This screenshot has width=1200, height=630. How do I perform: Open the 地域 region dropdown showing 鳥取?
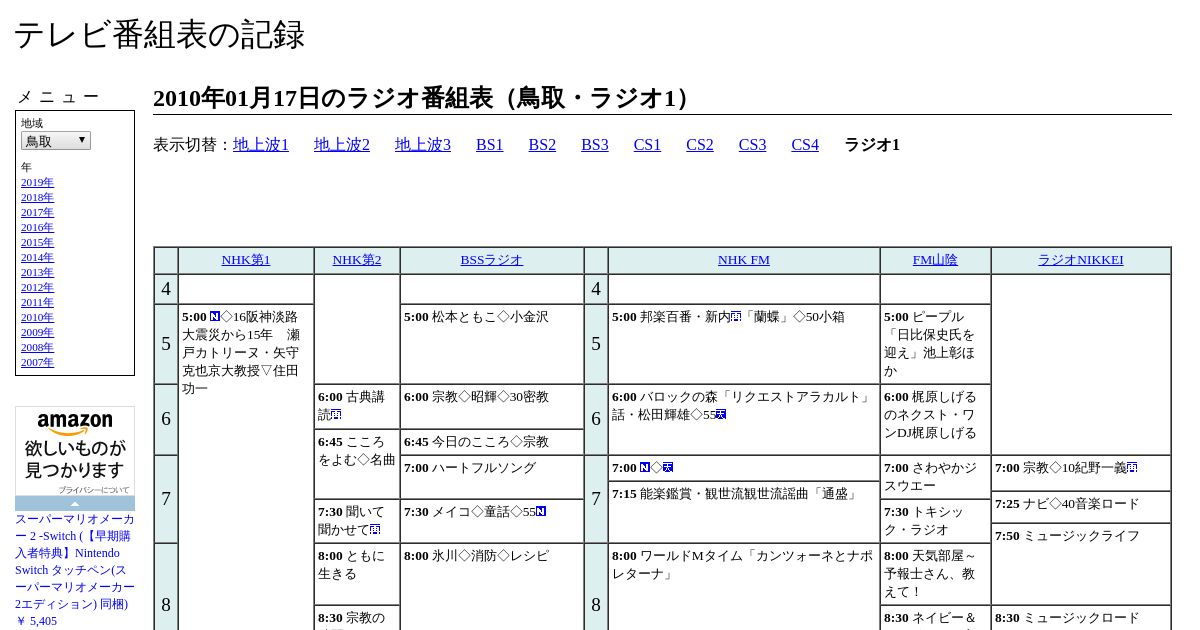[56, 141]
